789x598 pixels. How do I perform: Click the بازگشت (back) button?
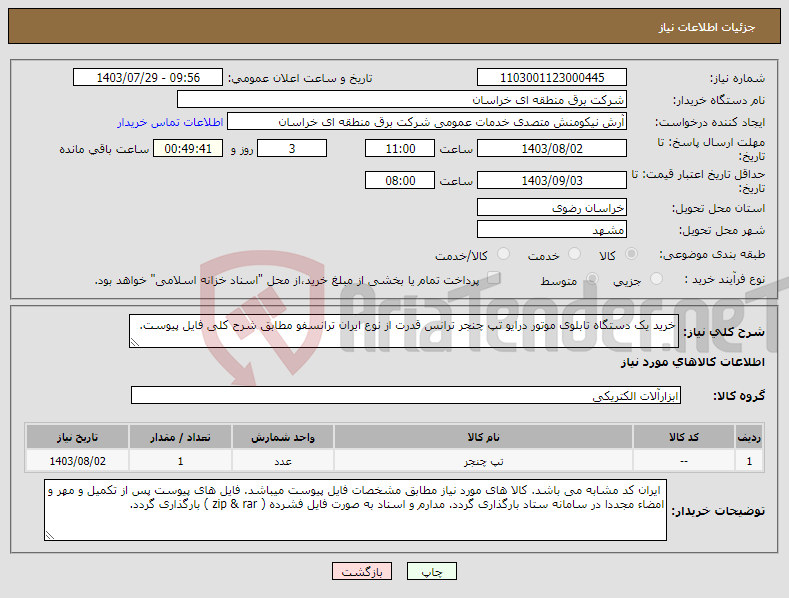(362, 571)
